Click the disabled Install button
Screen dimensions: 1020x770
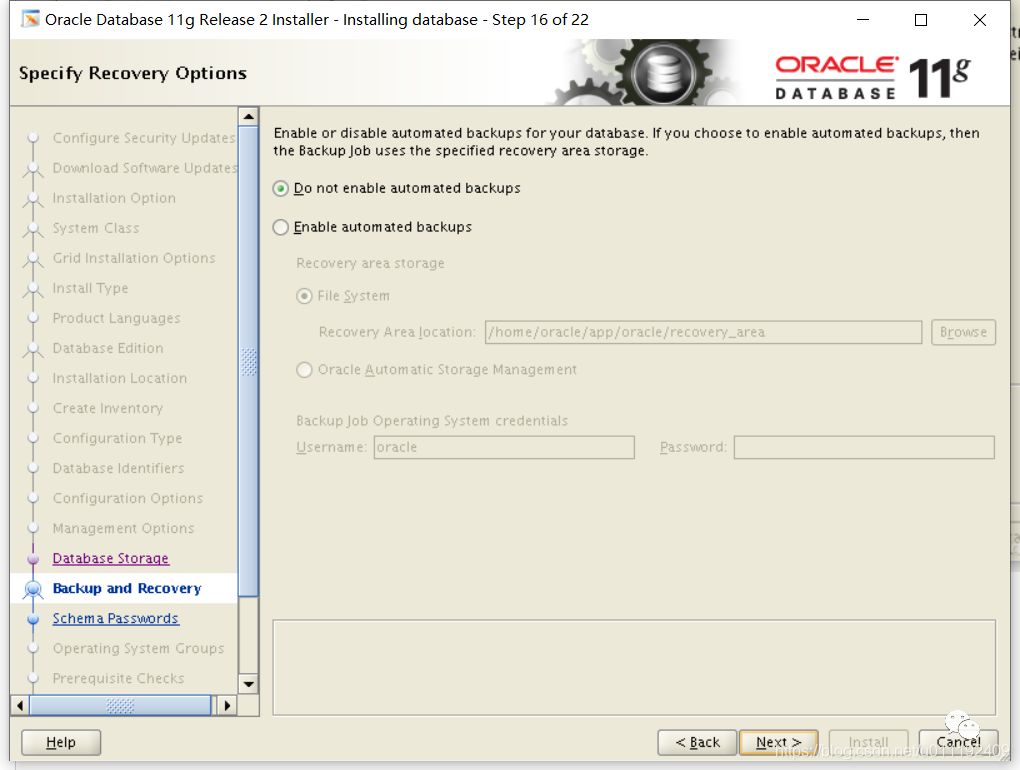tap(868, 742)
